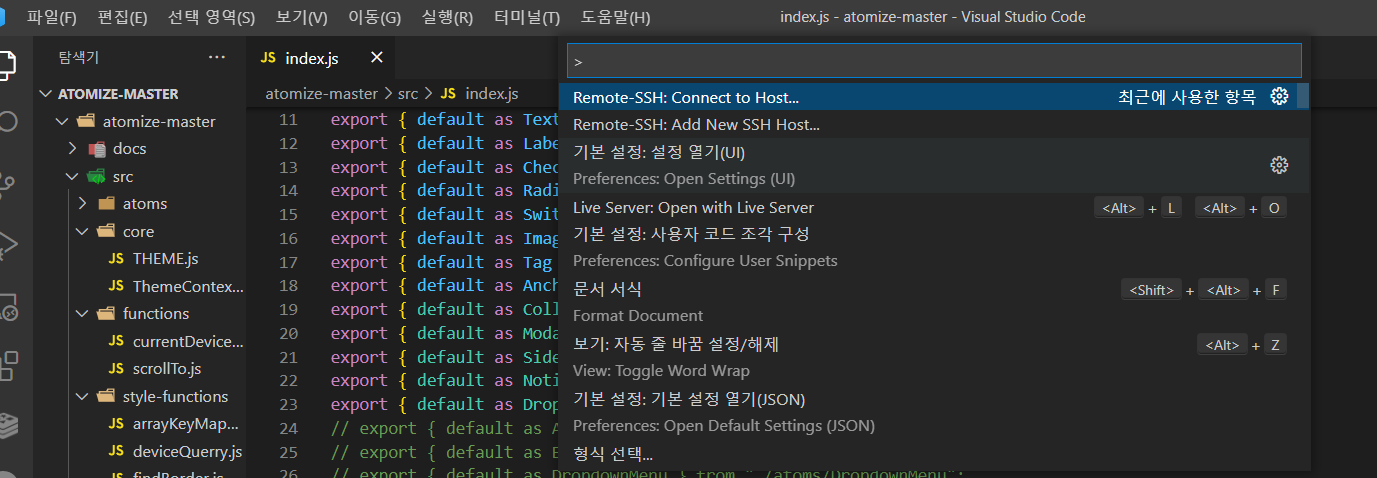Click the command palette list scrollbar
This screenshot has width=1377, height=478.
click(x=1305, y=97)
